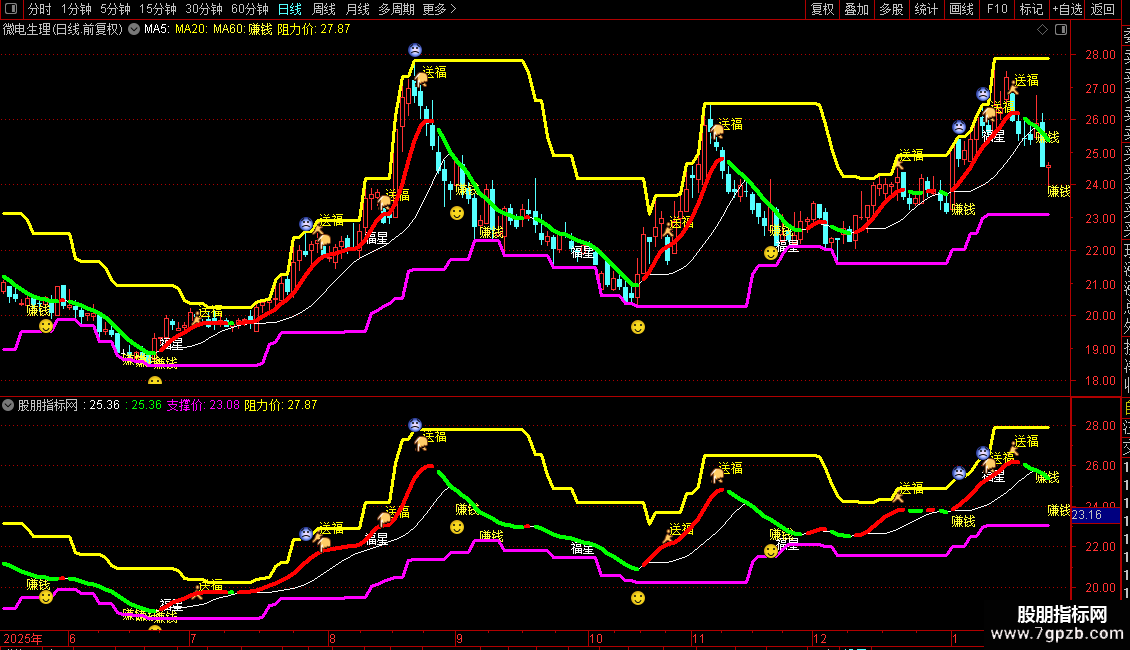Click the 微电生理(日线.前复权) chart title
Screen dimensions: 1130x650
click(63, 30)
